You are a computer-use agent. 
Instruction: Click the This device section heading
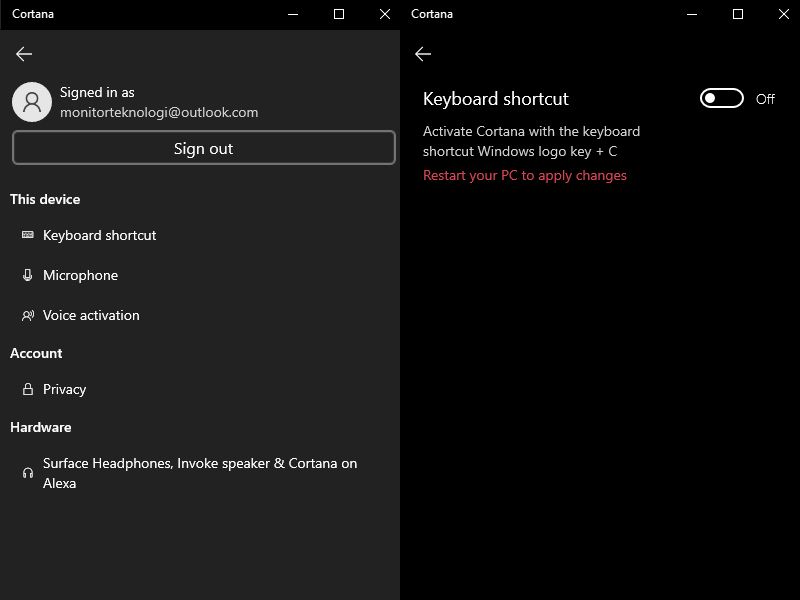45,199
